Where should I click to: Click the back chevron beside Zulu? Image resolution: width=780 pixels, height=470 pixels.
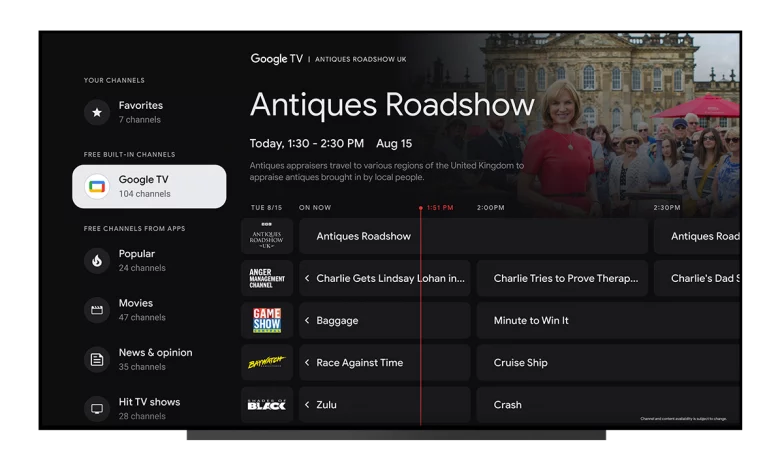click(307, 405)
